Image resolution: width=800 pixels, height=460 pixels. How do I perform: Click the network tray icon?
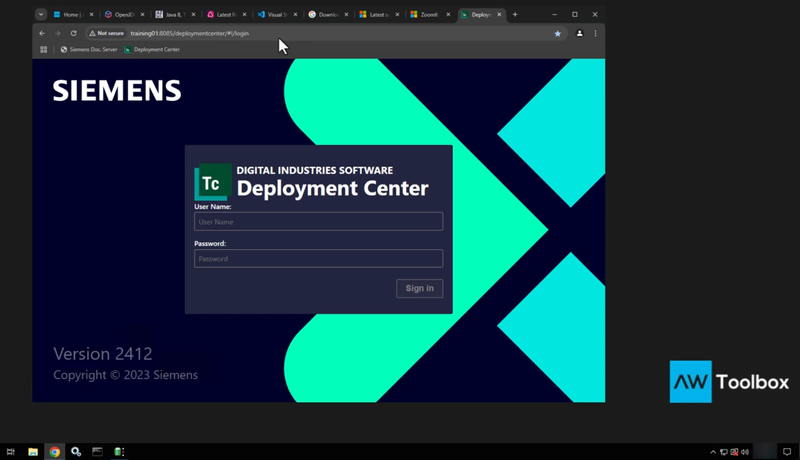click(x=724, y=452)
